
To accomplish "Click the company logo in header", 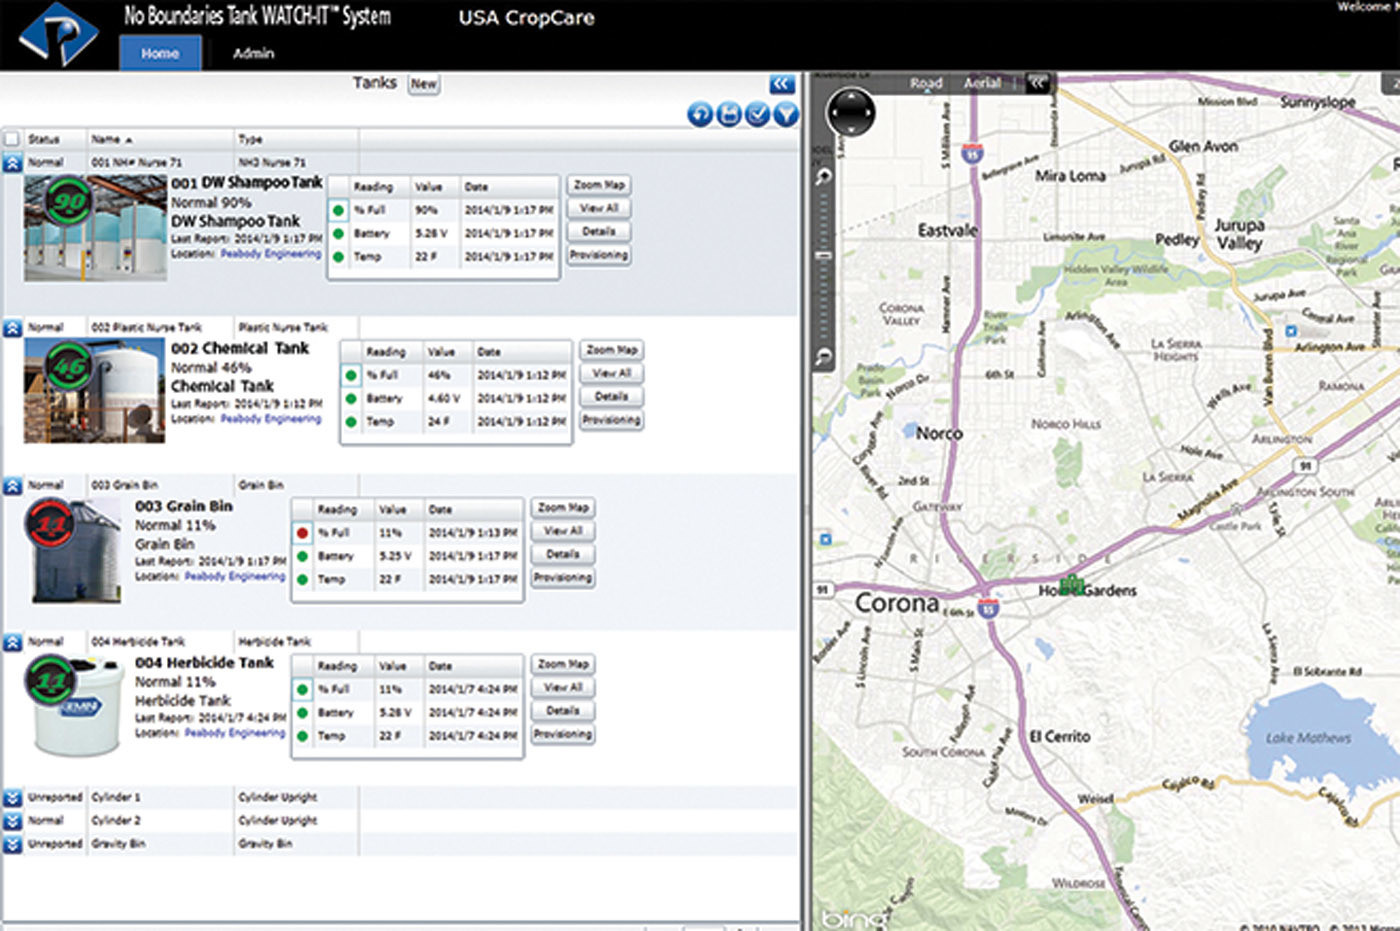I will 59,34.
